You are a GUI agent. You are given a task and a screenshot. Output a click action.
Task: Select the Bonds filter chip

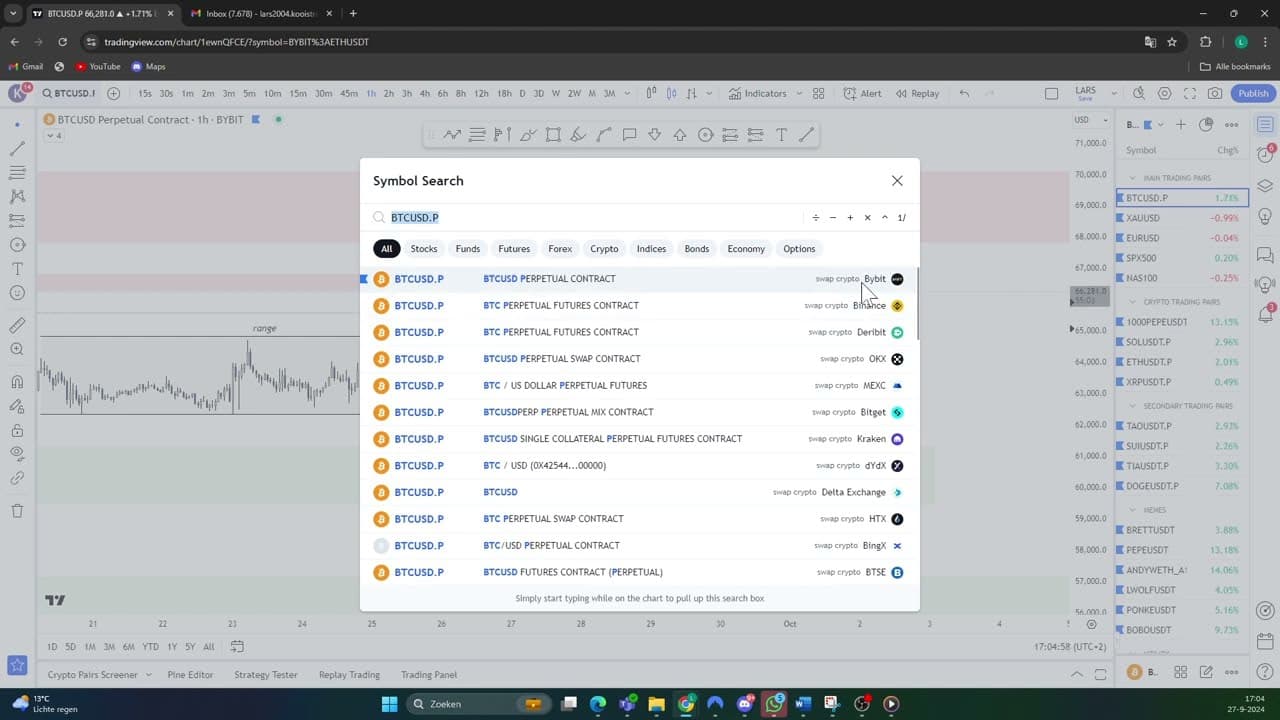tap(697, 249)
